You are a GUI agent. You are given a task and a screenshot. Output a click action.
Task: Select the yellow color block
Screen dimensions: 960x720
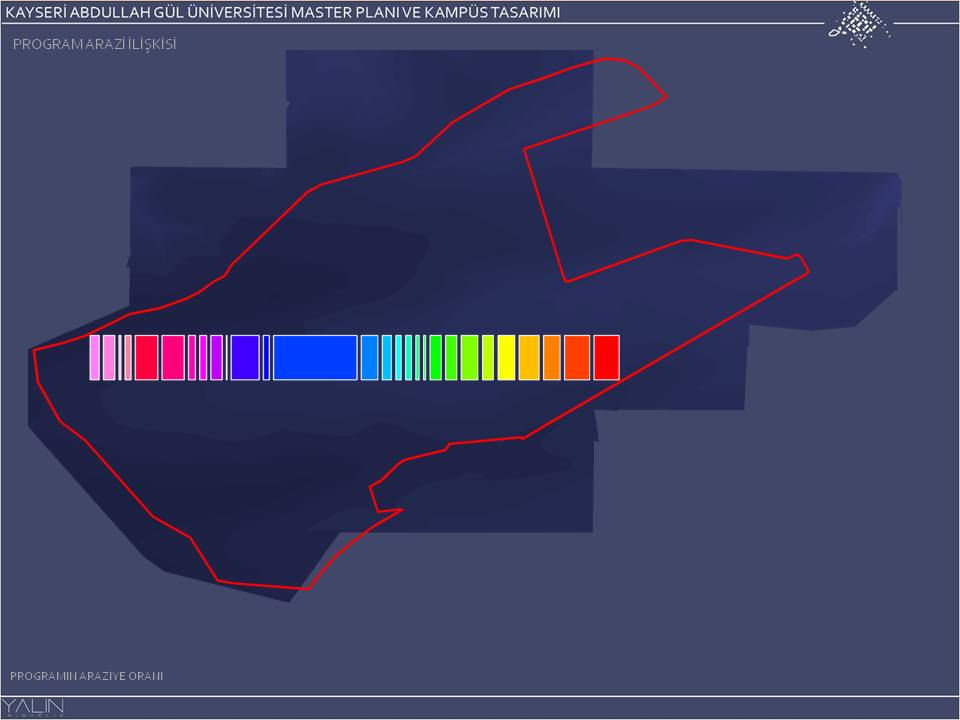pyautogui.click(x=506, y=358)
